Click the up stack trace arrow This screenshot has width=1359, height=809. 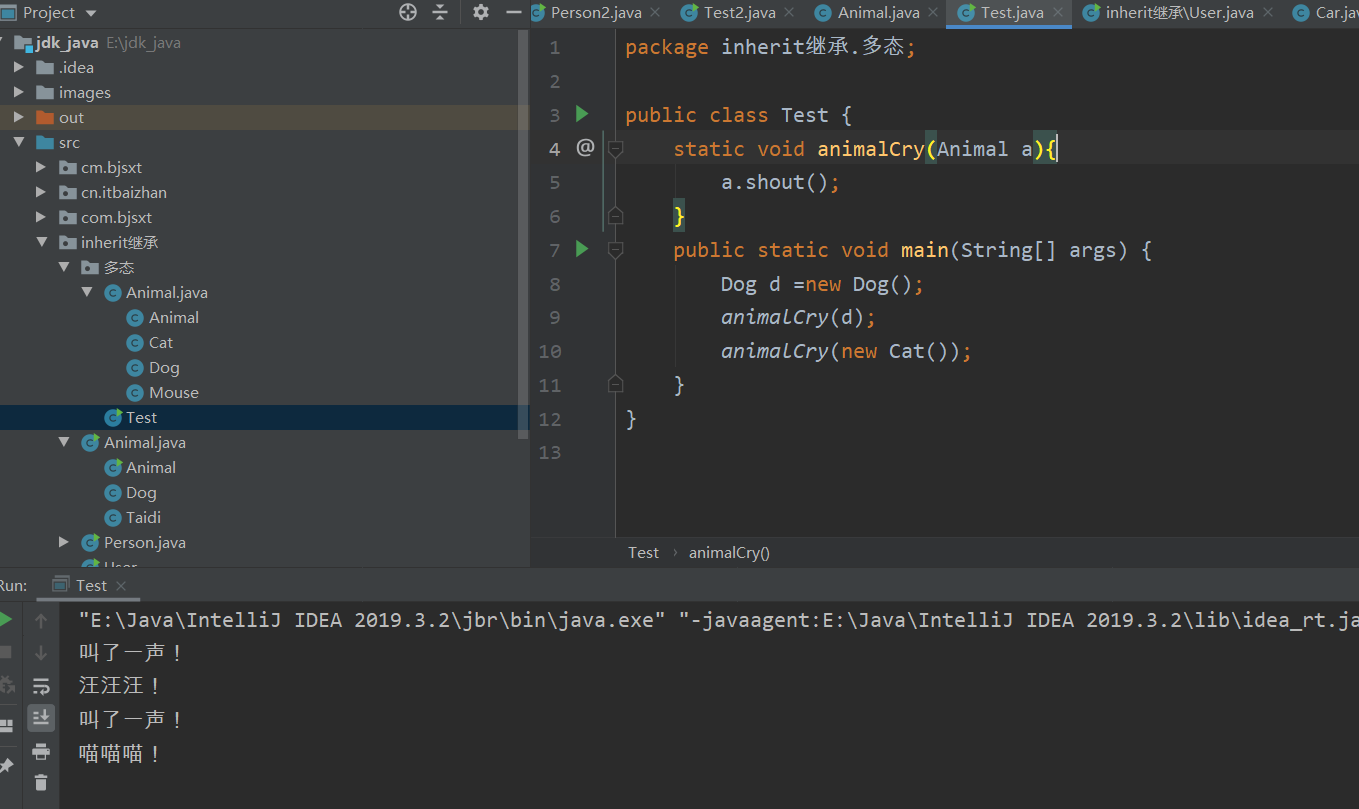pyautogui.click(x=41, y=621)
